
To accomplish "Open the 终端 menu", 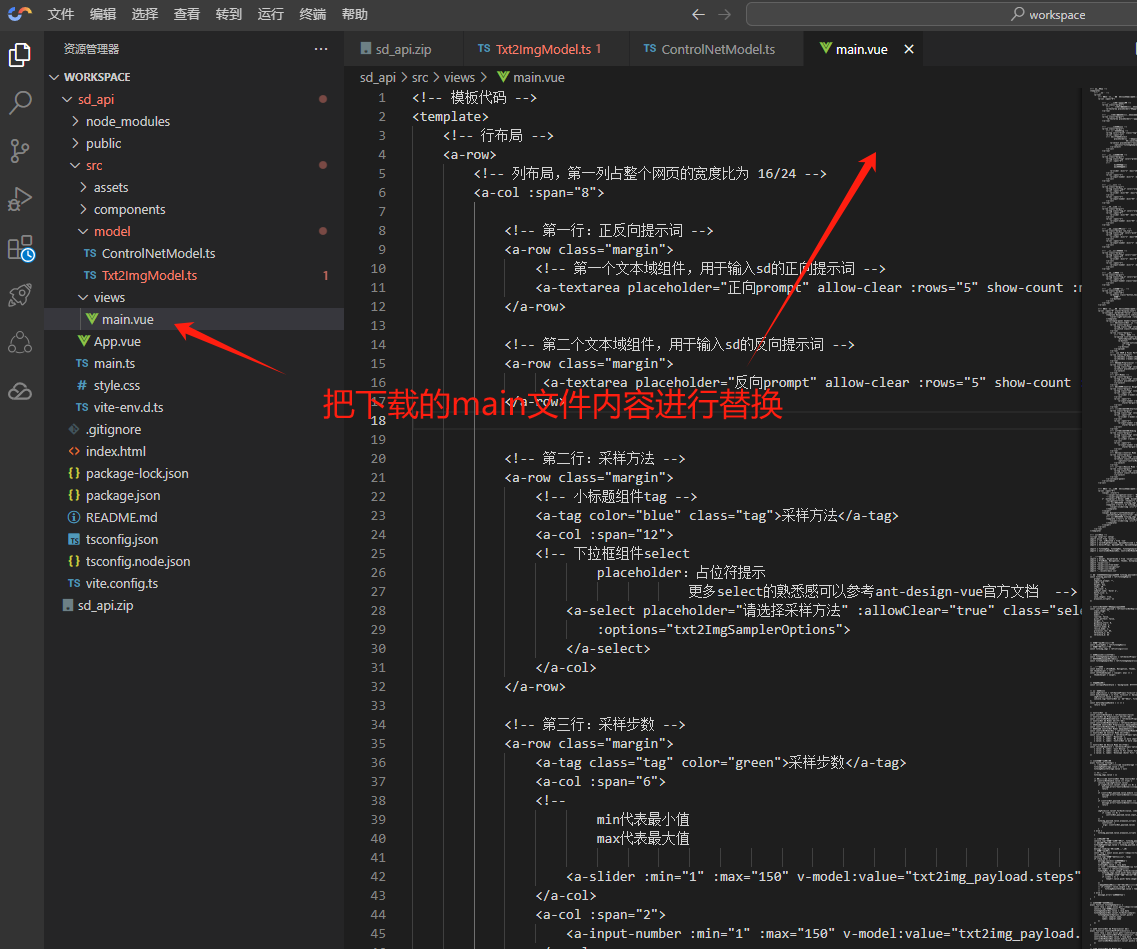I will [312, 15].
